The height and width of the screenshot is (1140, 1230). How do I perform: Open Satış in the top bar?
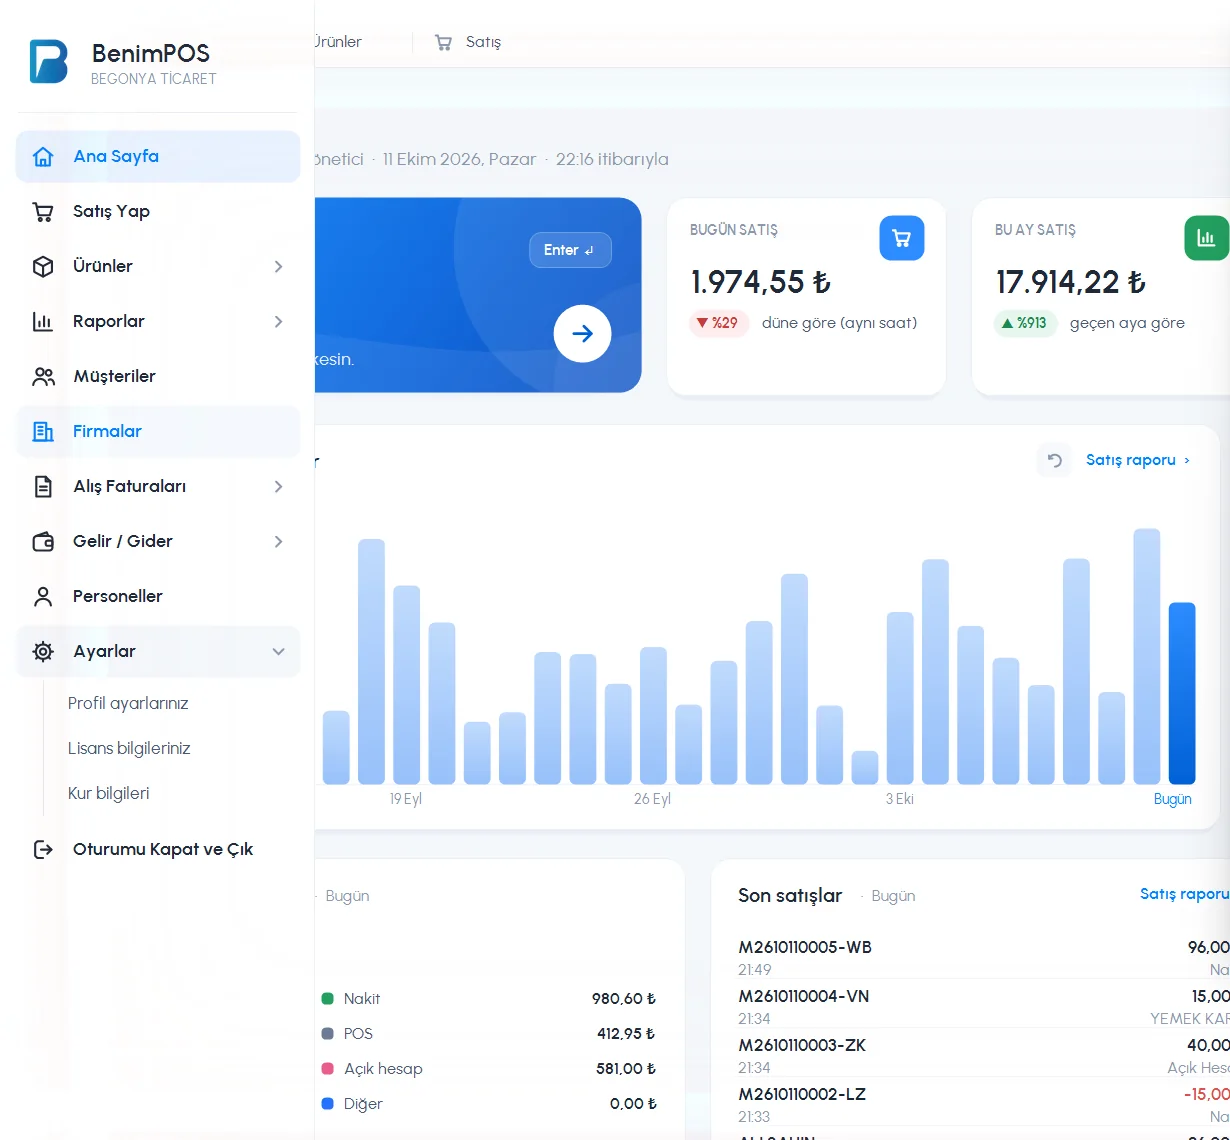[x=468, y=42]
